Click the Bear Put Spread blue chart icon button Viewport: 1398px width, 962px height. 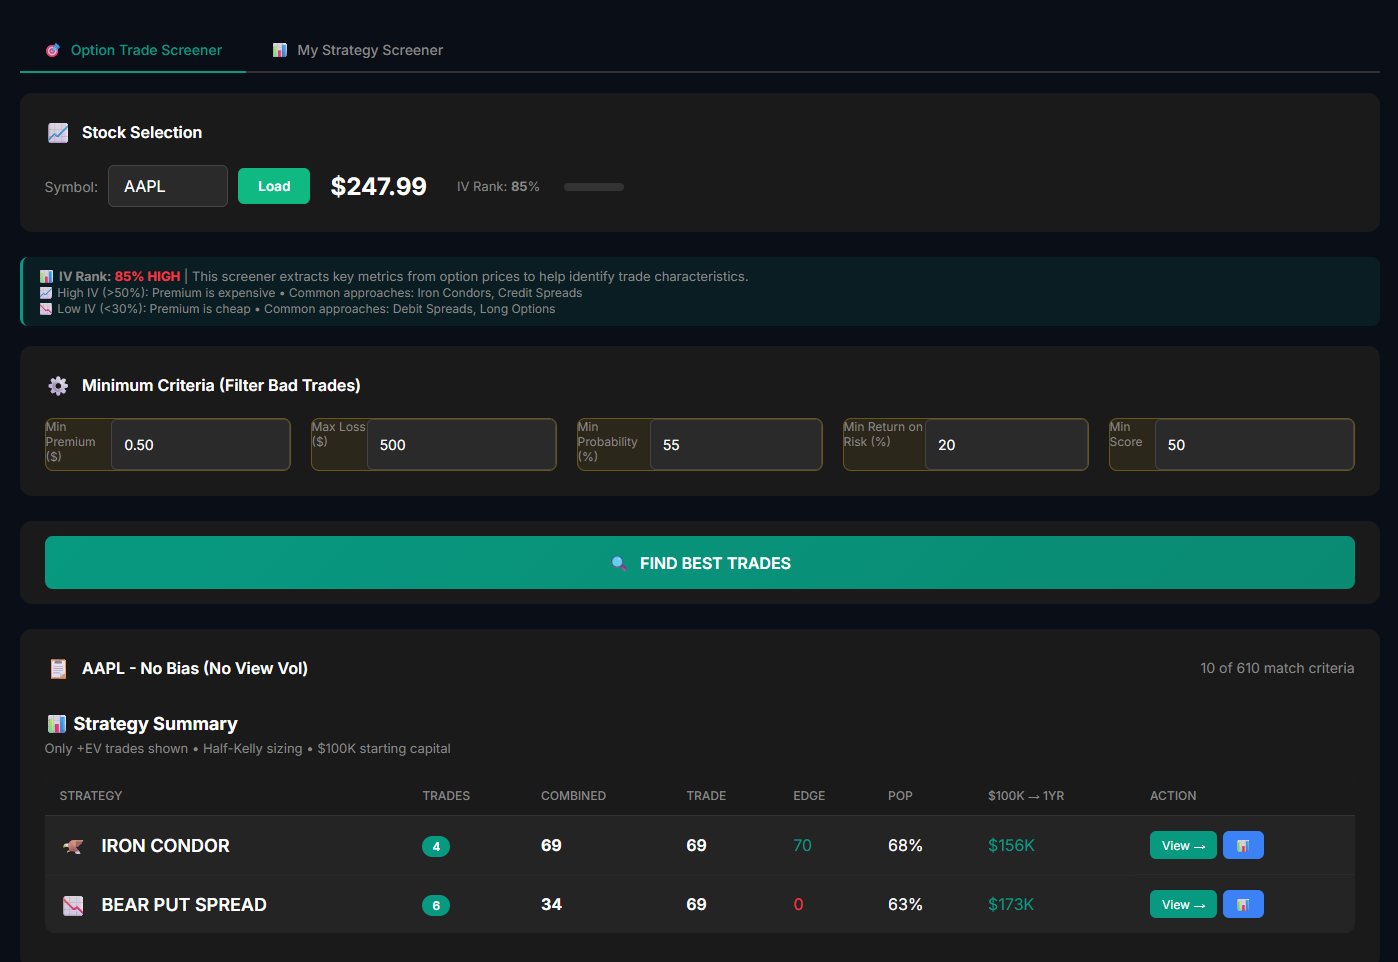click(x=1243, y=904)
